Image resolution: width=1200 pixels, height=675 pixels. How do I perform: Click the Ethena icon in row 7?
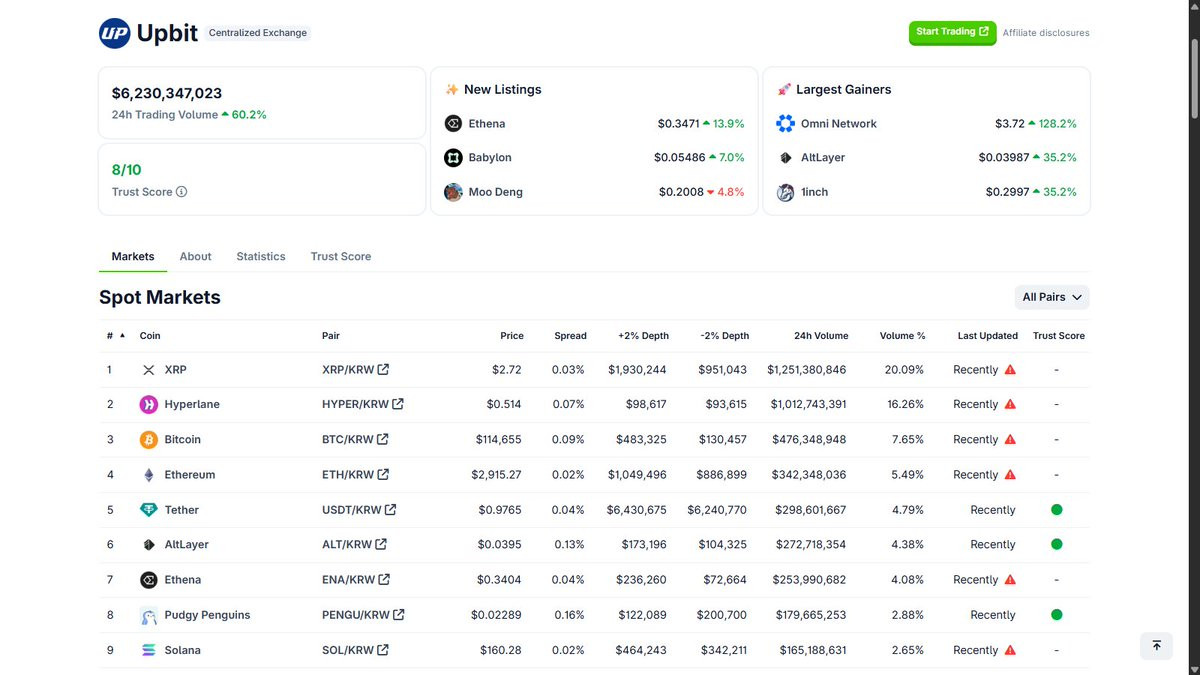[149, 580]
